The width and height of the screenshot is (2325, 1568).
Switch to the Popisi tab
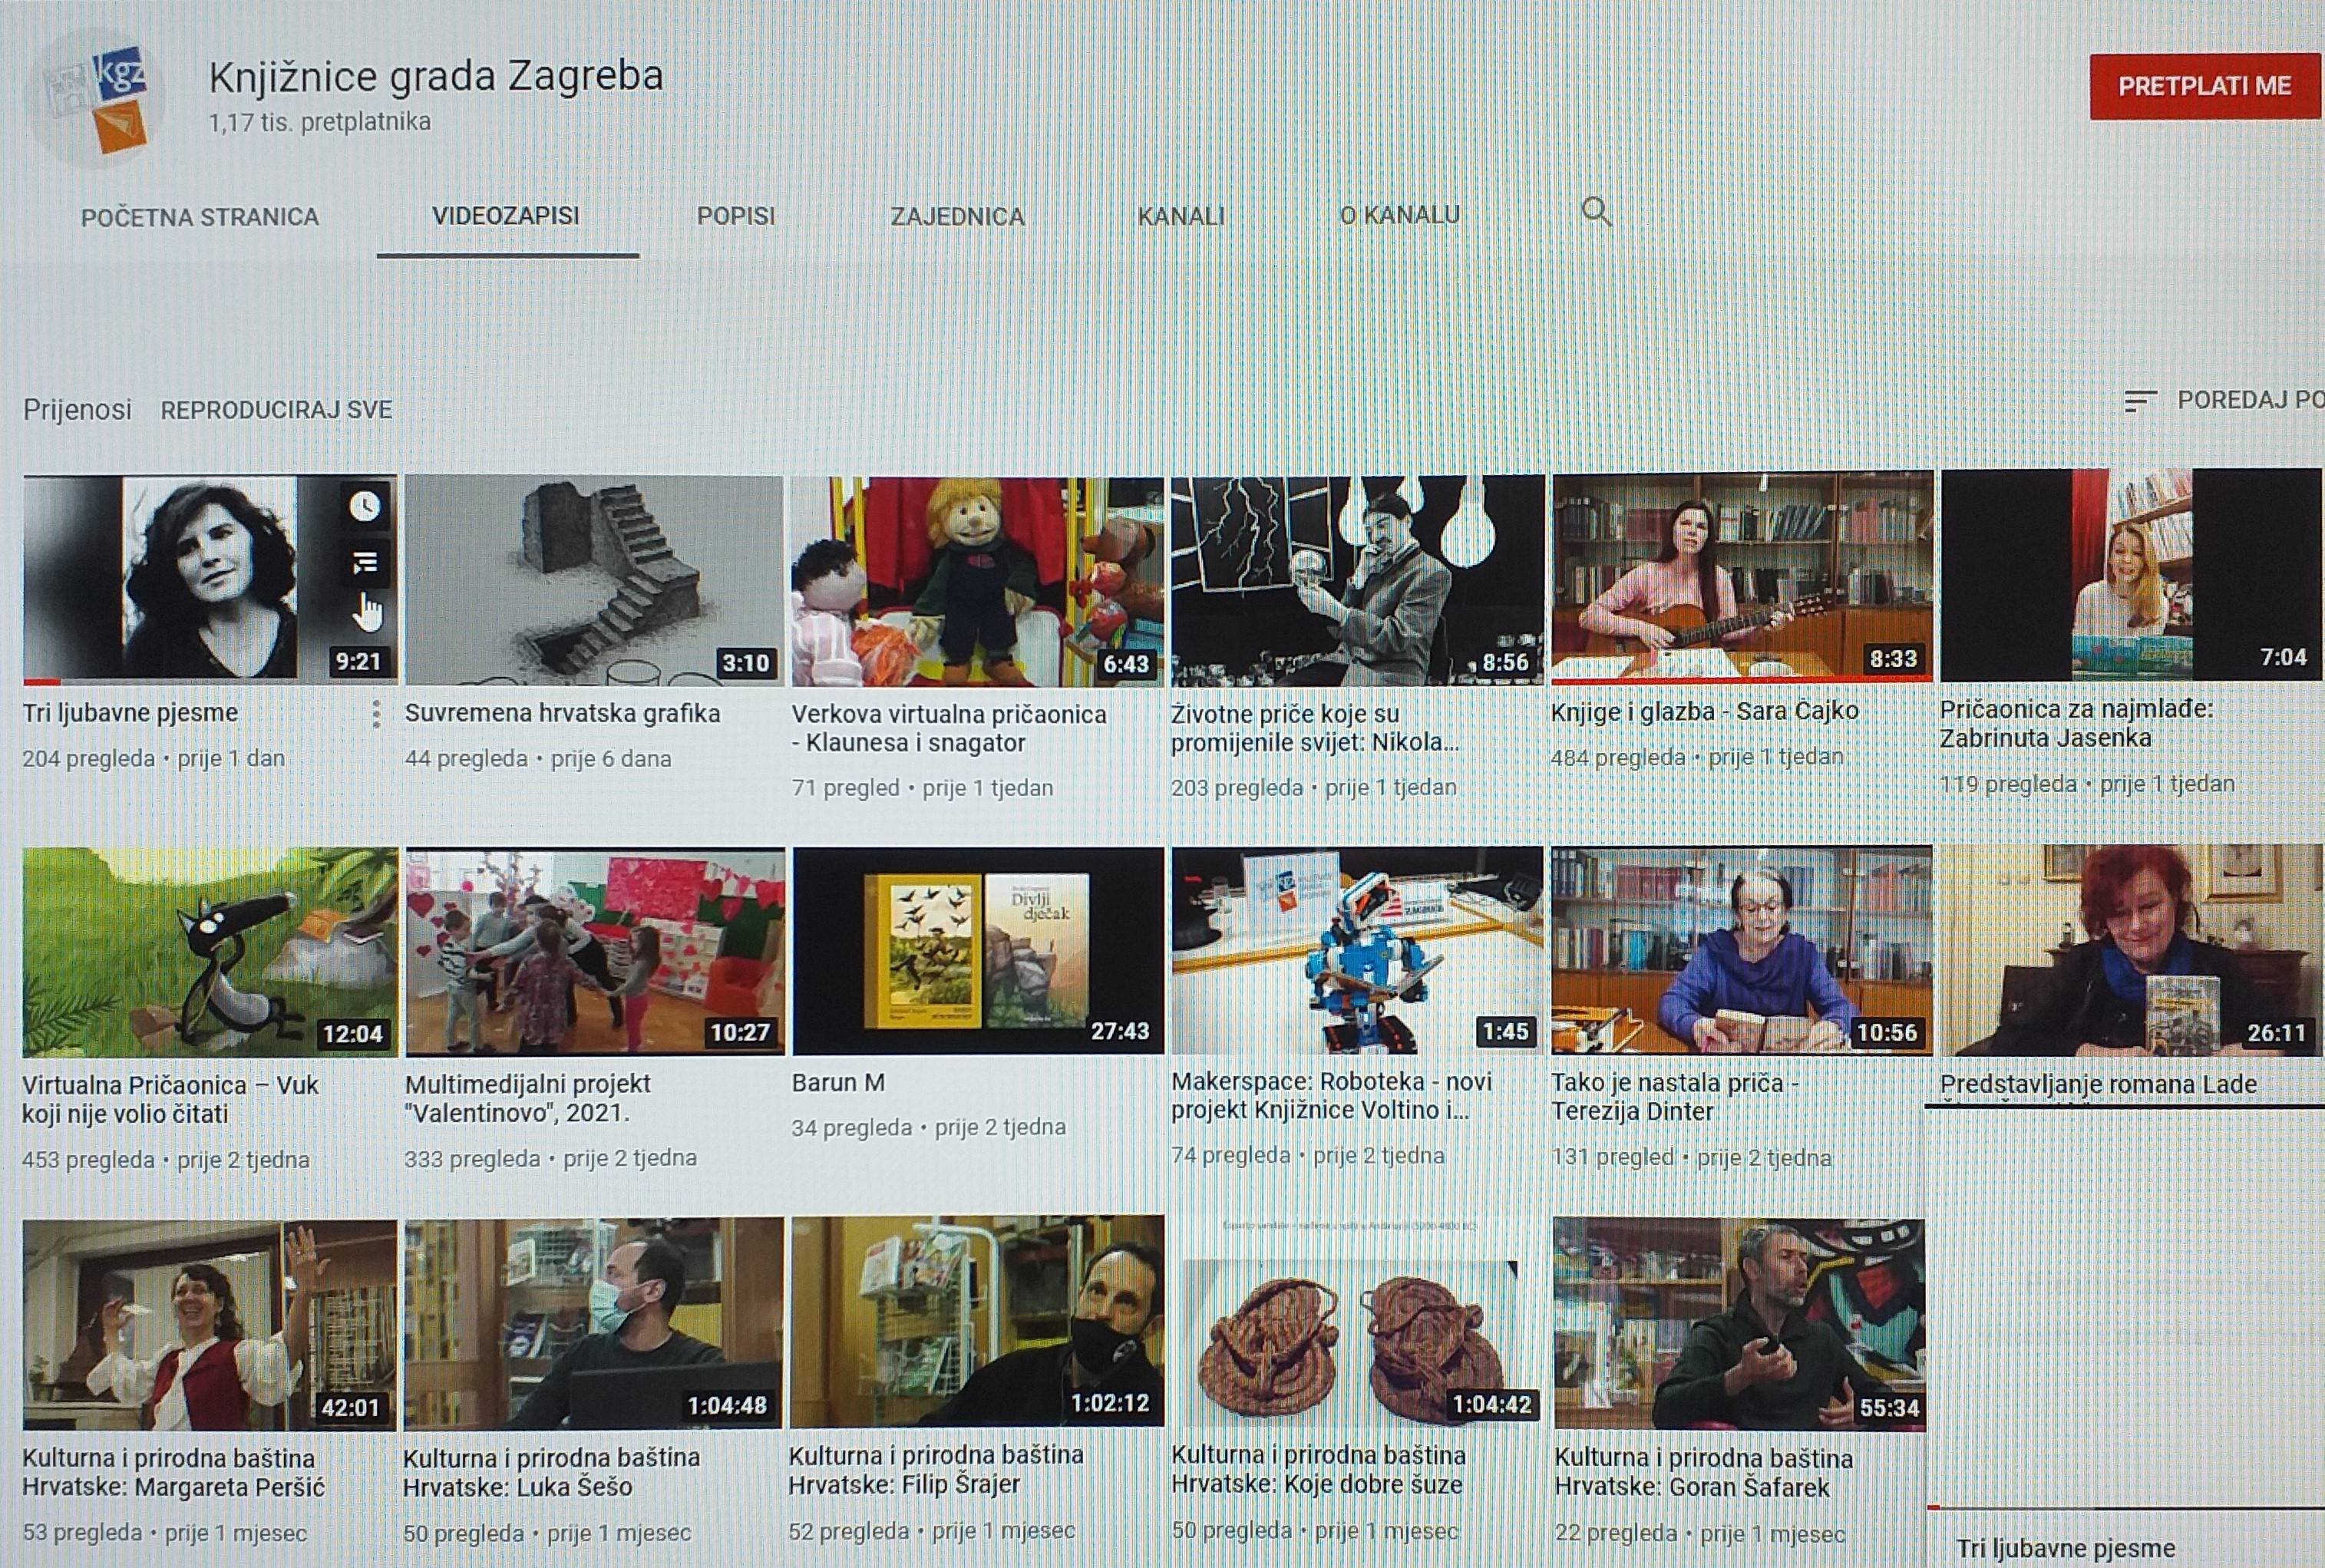point(735,216)
